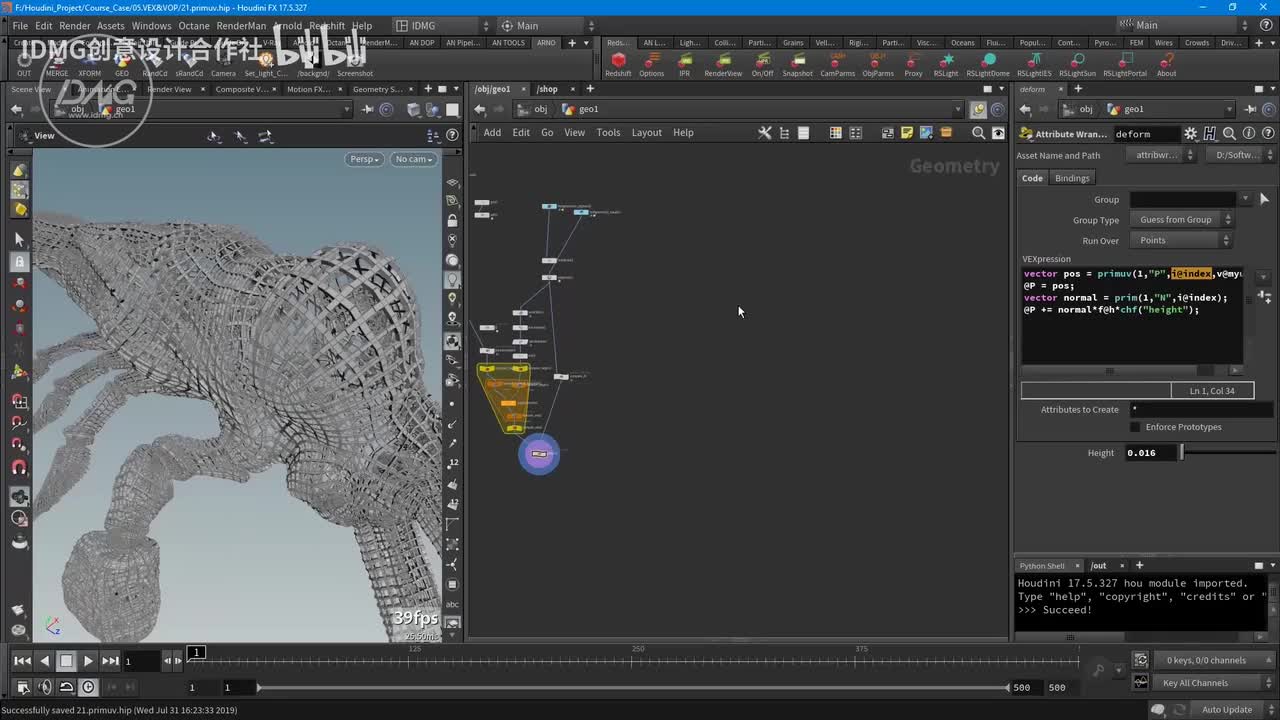Open the No cam camera dropdown
The width and height of the screenshot is (1280, 720).
[413, 159]
